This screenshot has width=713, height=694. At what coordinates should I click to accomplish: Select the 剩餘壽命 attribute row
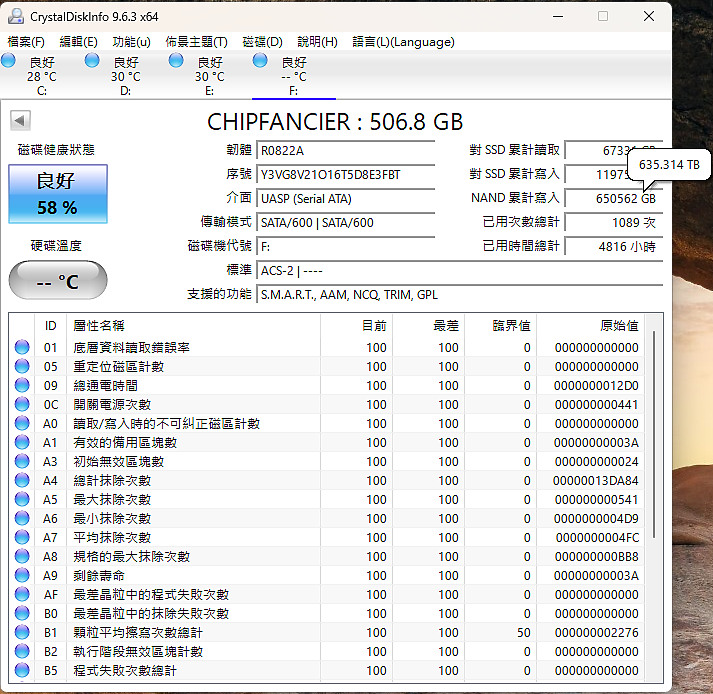click(326, 575)
